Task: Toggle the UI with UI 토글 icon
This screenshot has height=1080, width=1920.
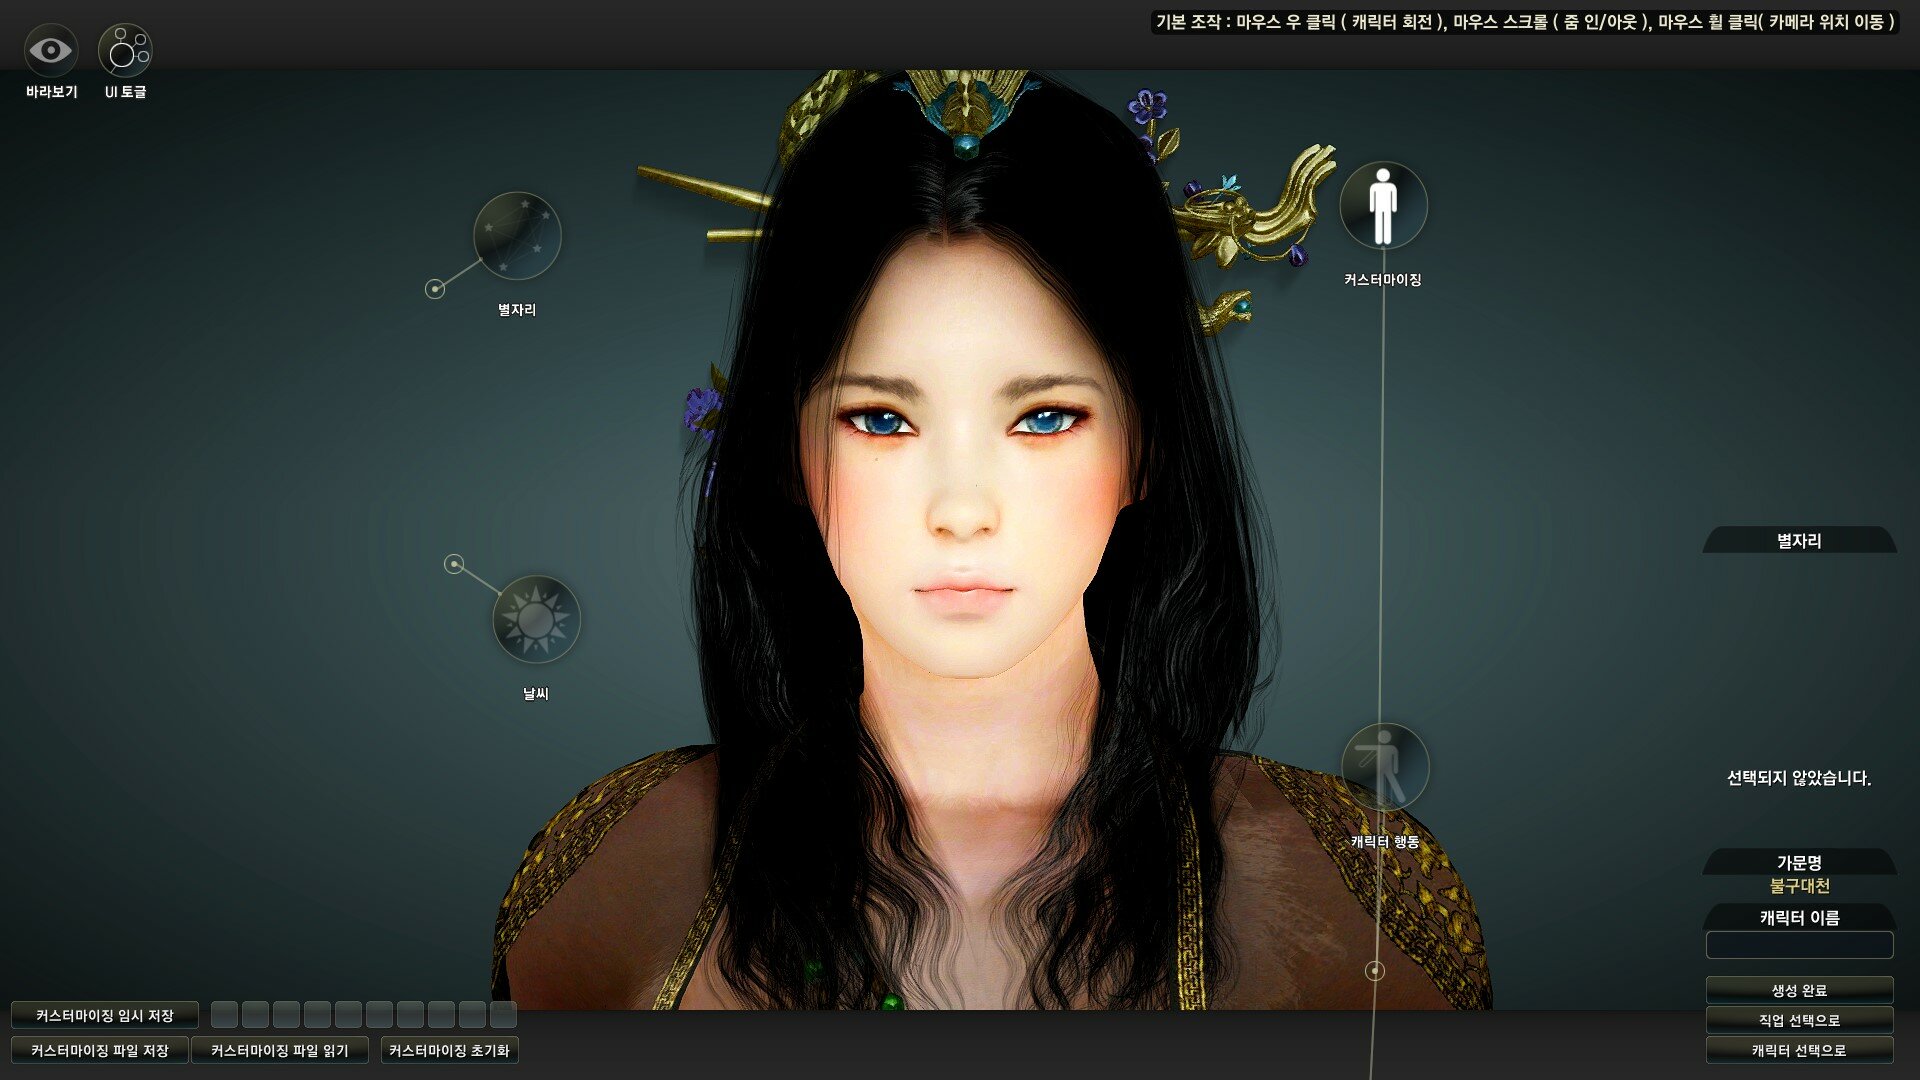Action: point(125,50)
